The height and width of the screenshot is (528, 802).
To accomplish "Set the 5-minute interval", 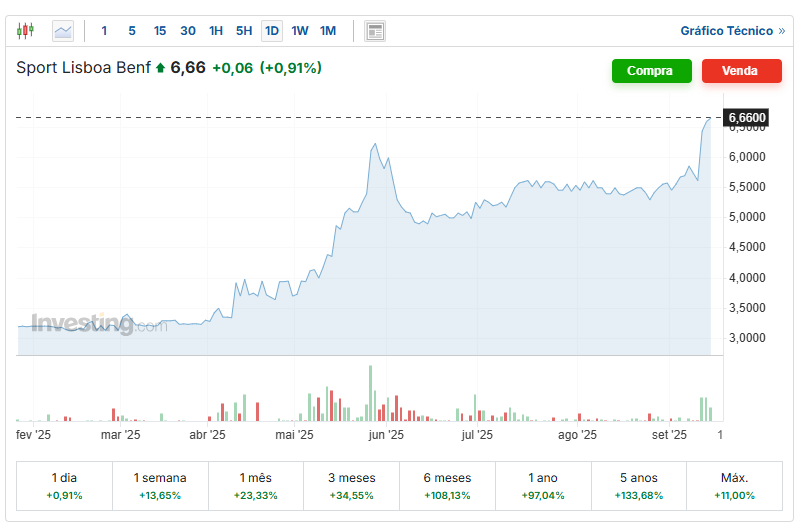I will pyautogui.click(x=132, y=31).
